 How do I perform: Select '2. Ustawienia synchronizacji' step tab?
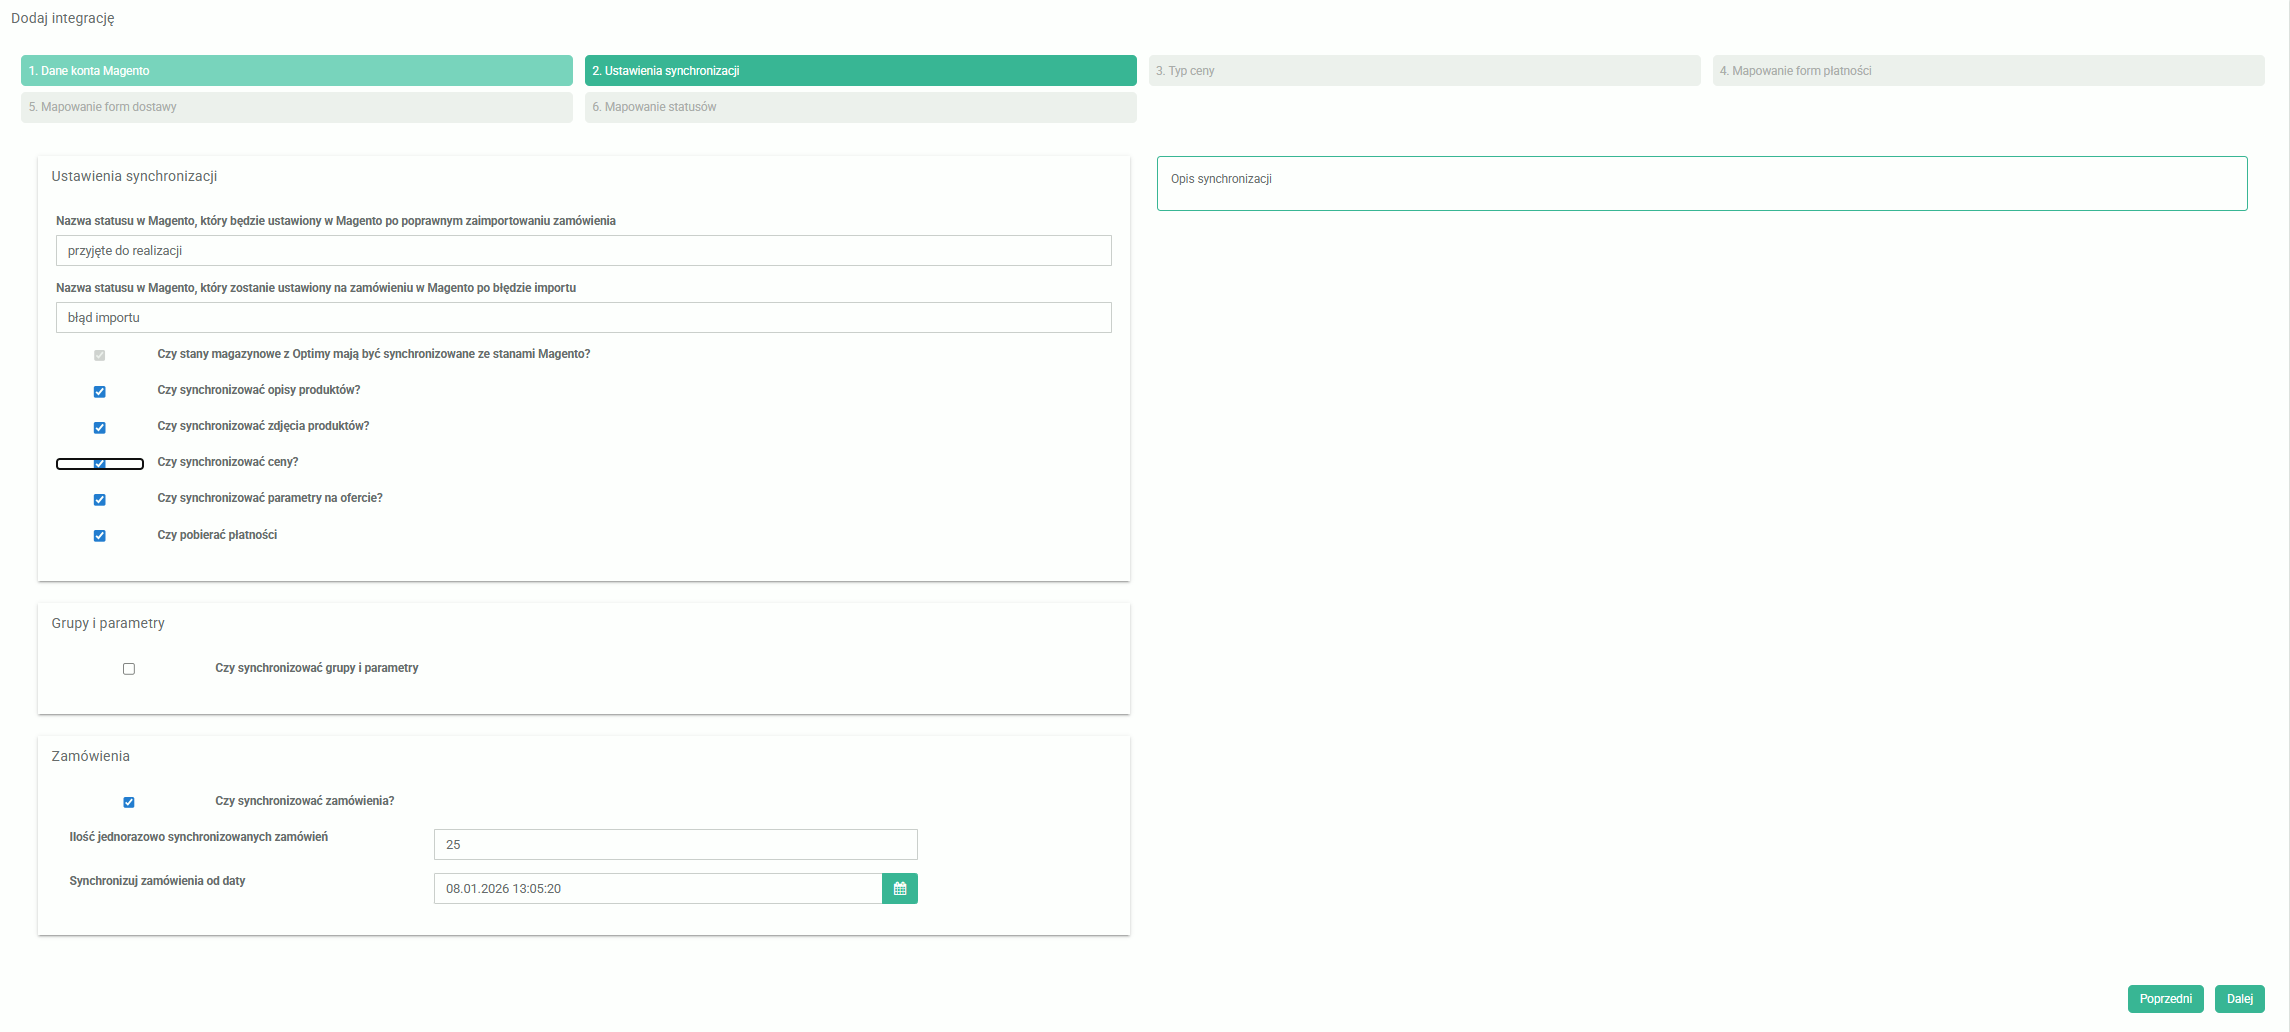(x=860, y=71)
